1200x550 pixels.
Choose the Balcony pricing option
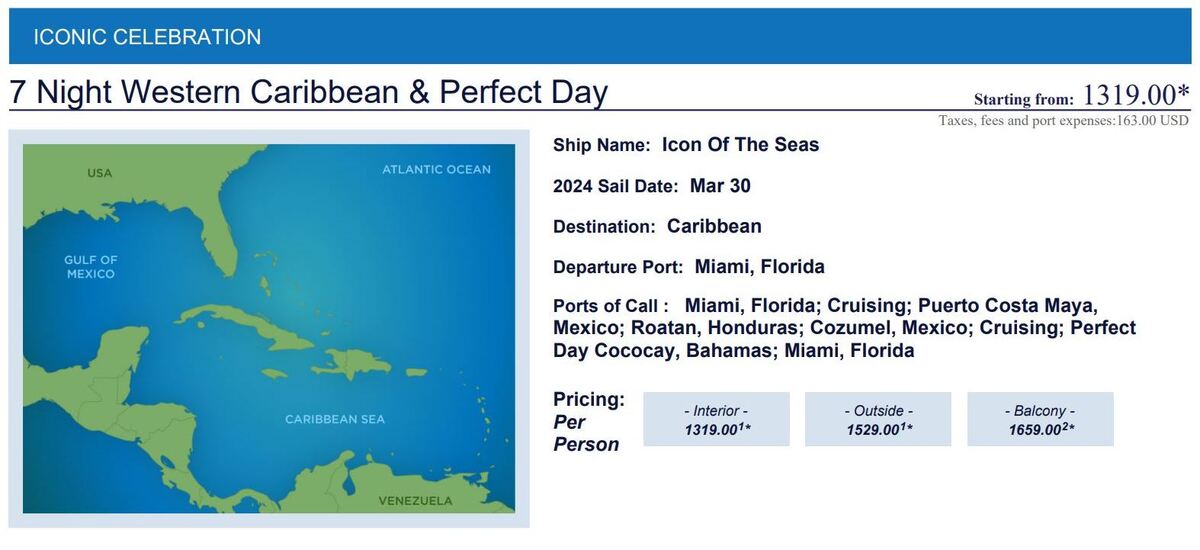1040,419
